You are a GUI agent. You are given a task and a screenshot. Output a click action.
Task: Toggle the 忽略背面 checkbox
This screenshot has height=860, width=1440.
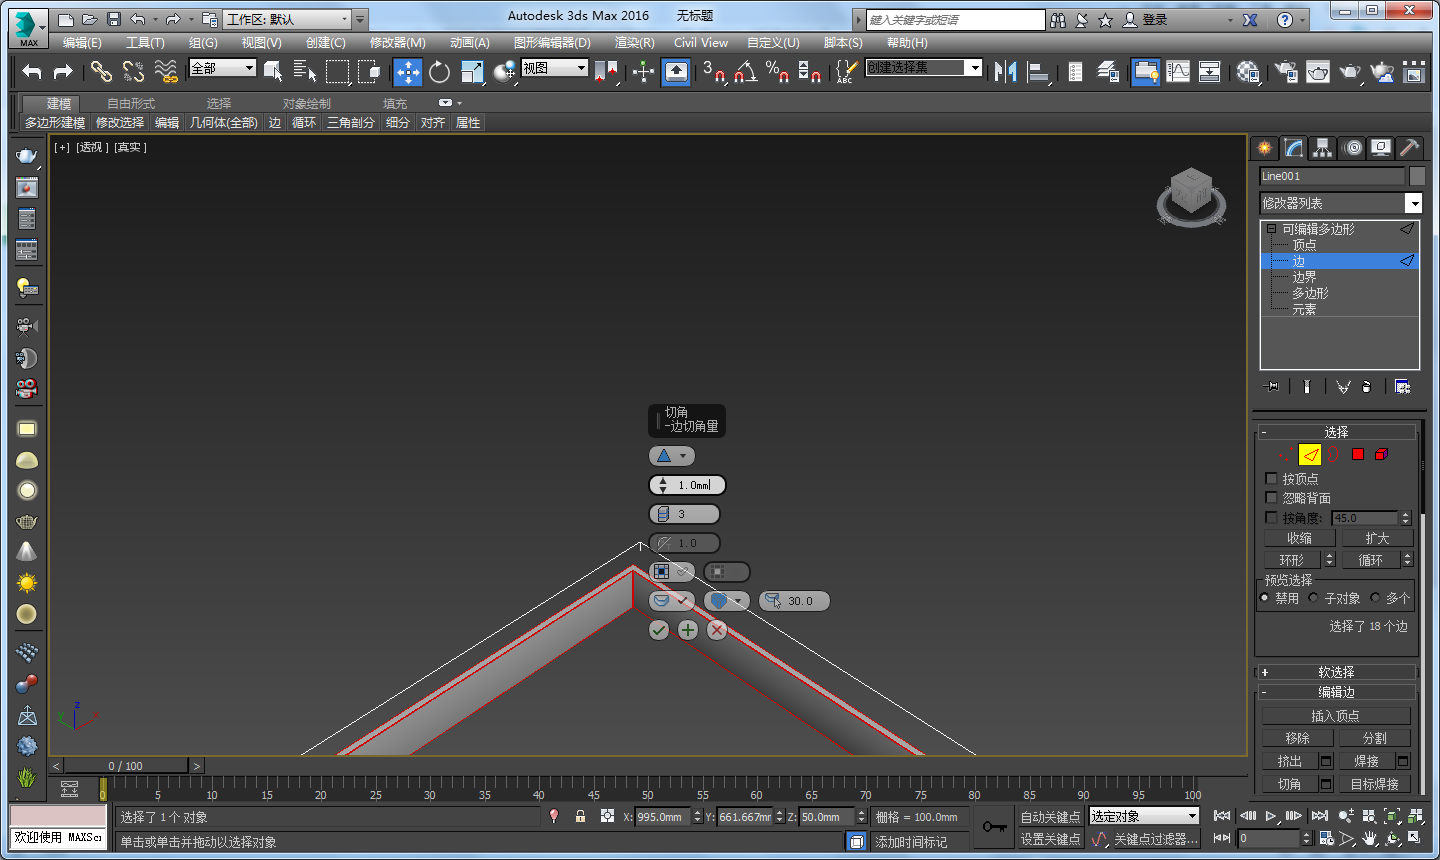point(1272,498)
